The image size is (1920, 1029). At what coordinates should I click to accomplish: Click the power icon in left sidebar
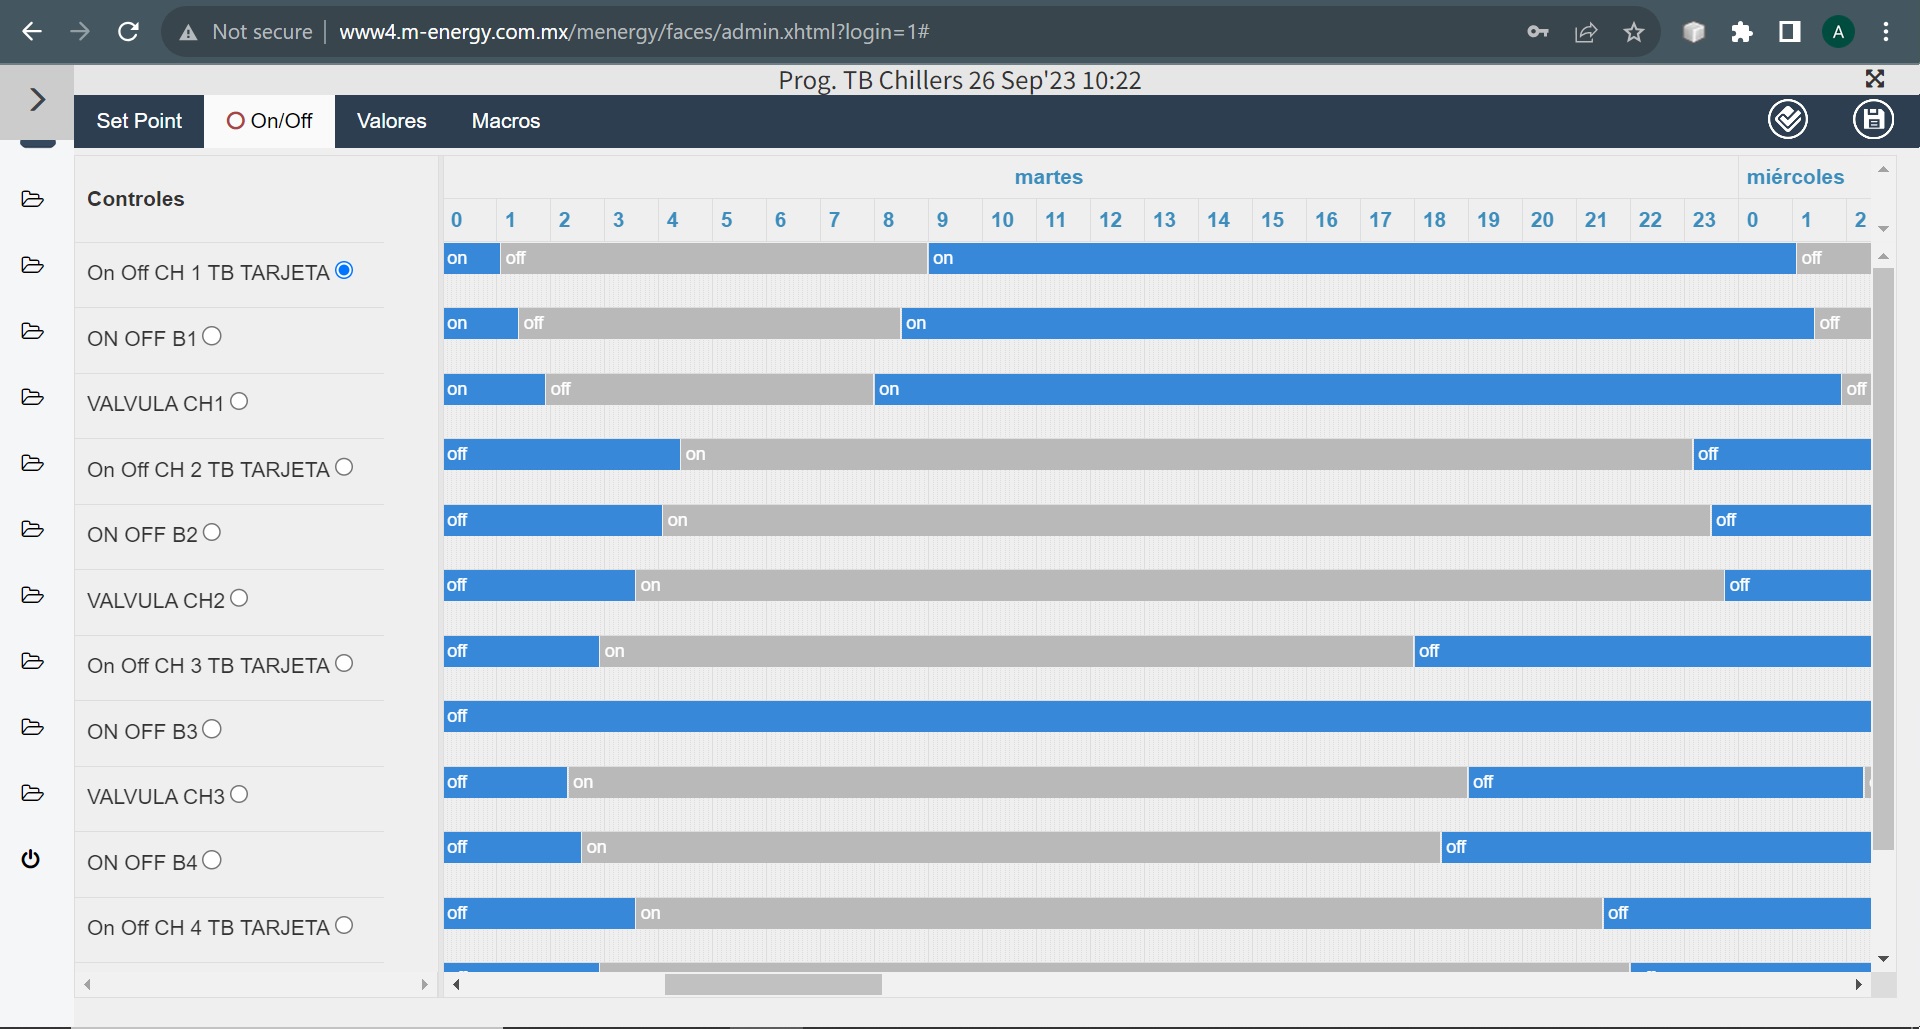pos(31,859)
